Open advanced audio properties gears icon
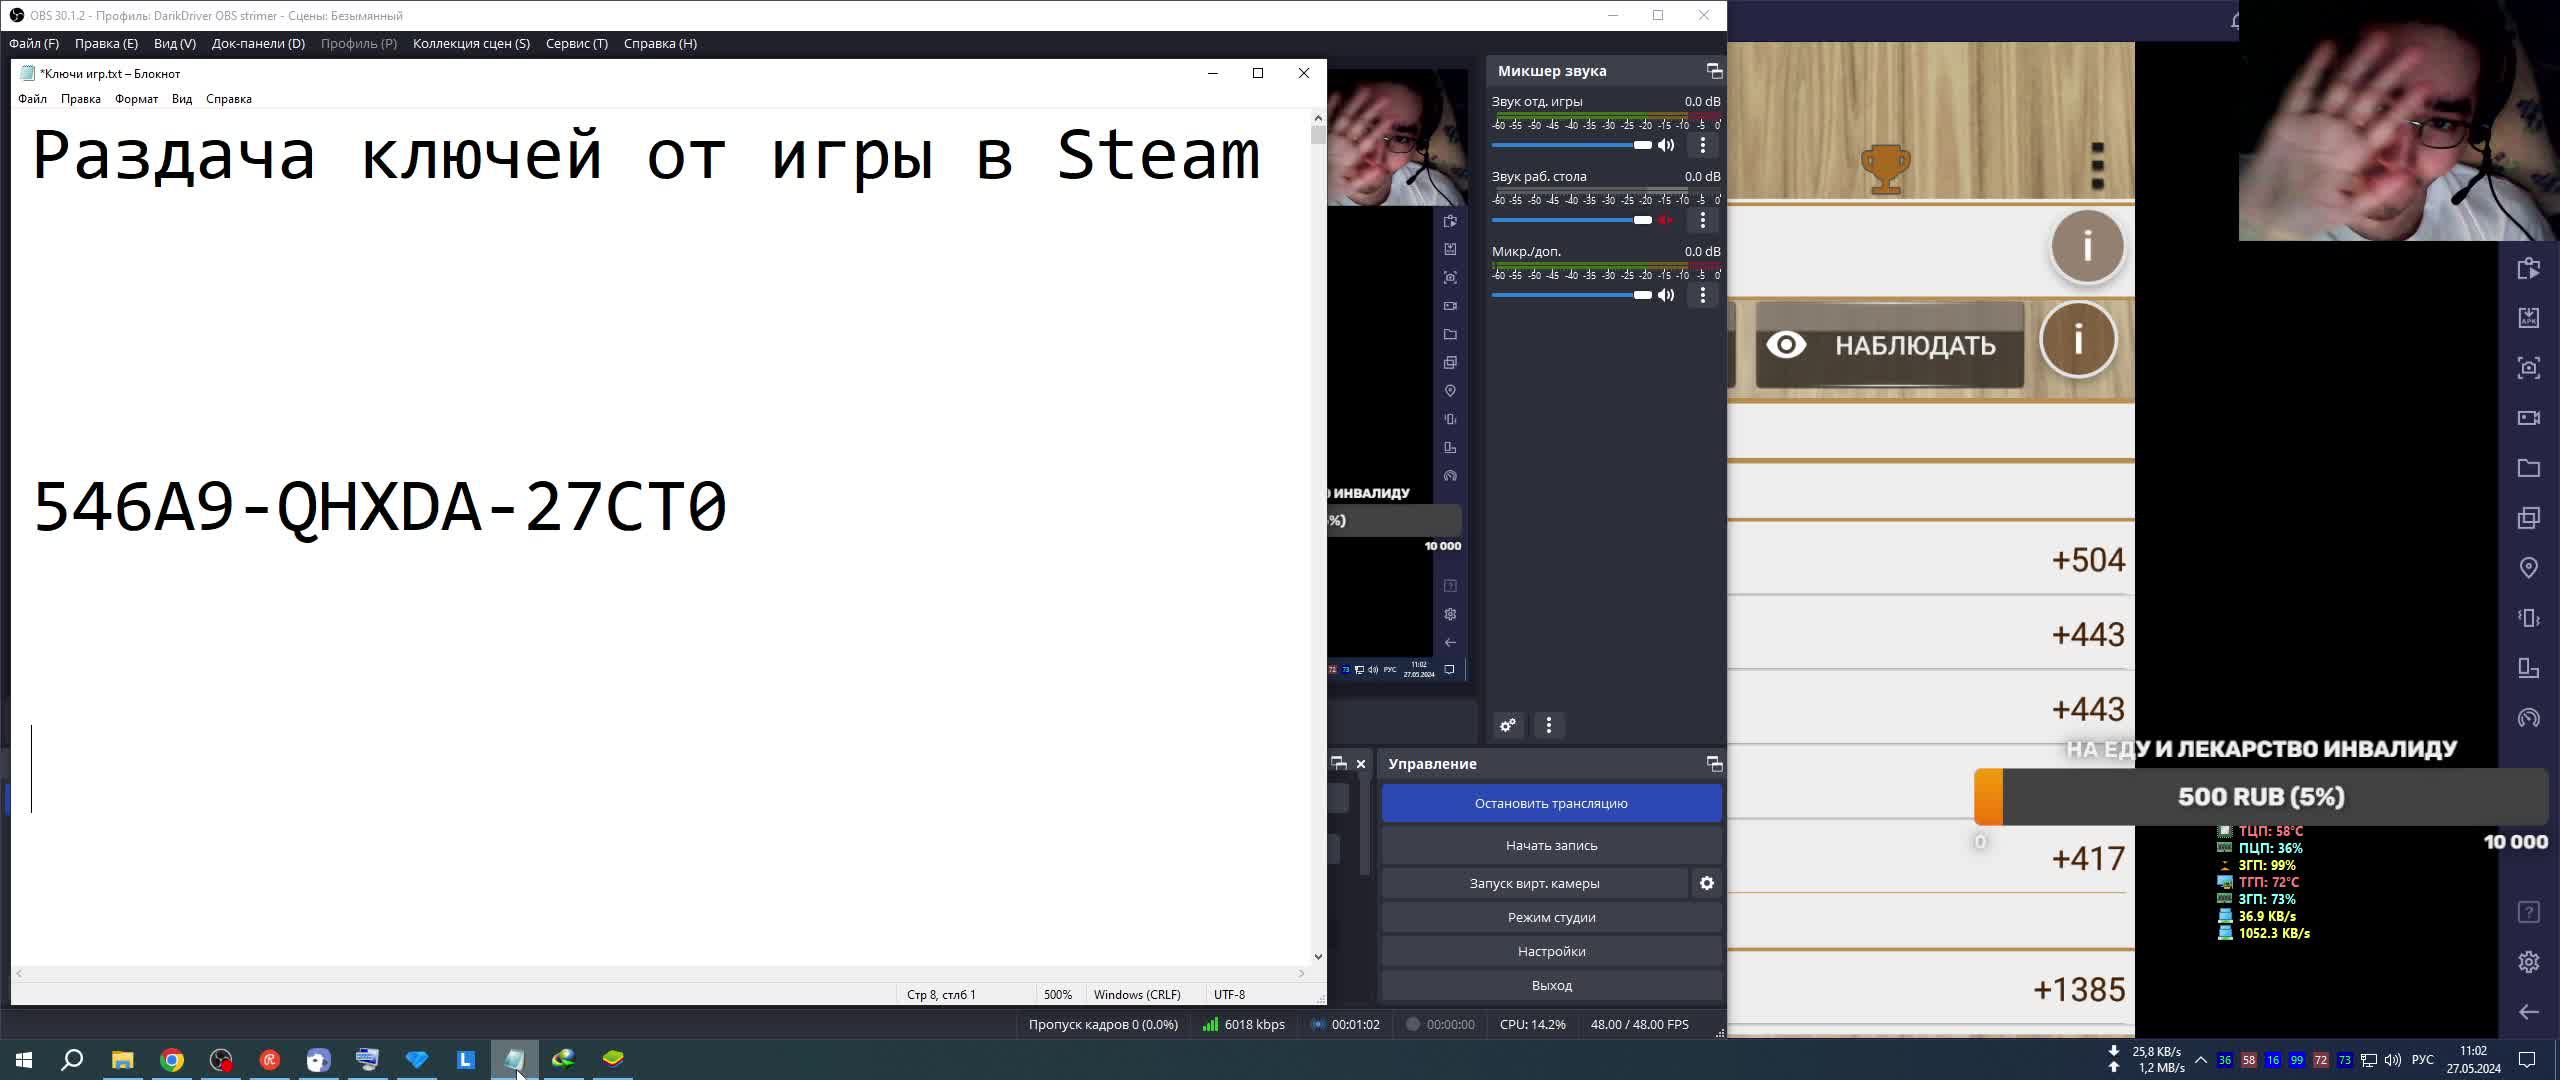 1508,725
